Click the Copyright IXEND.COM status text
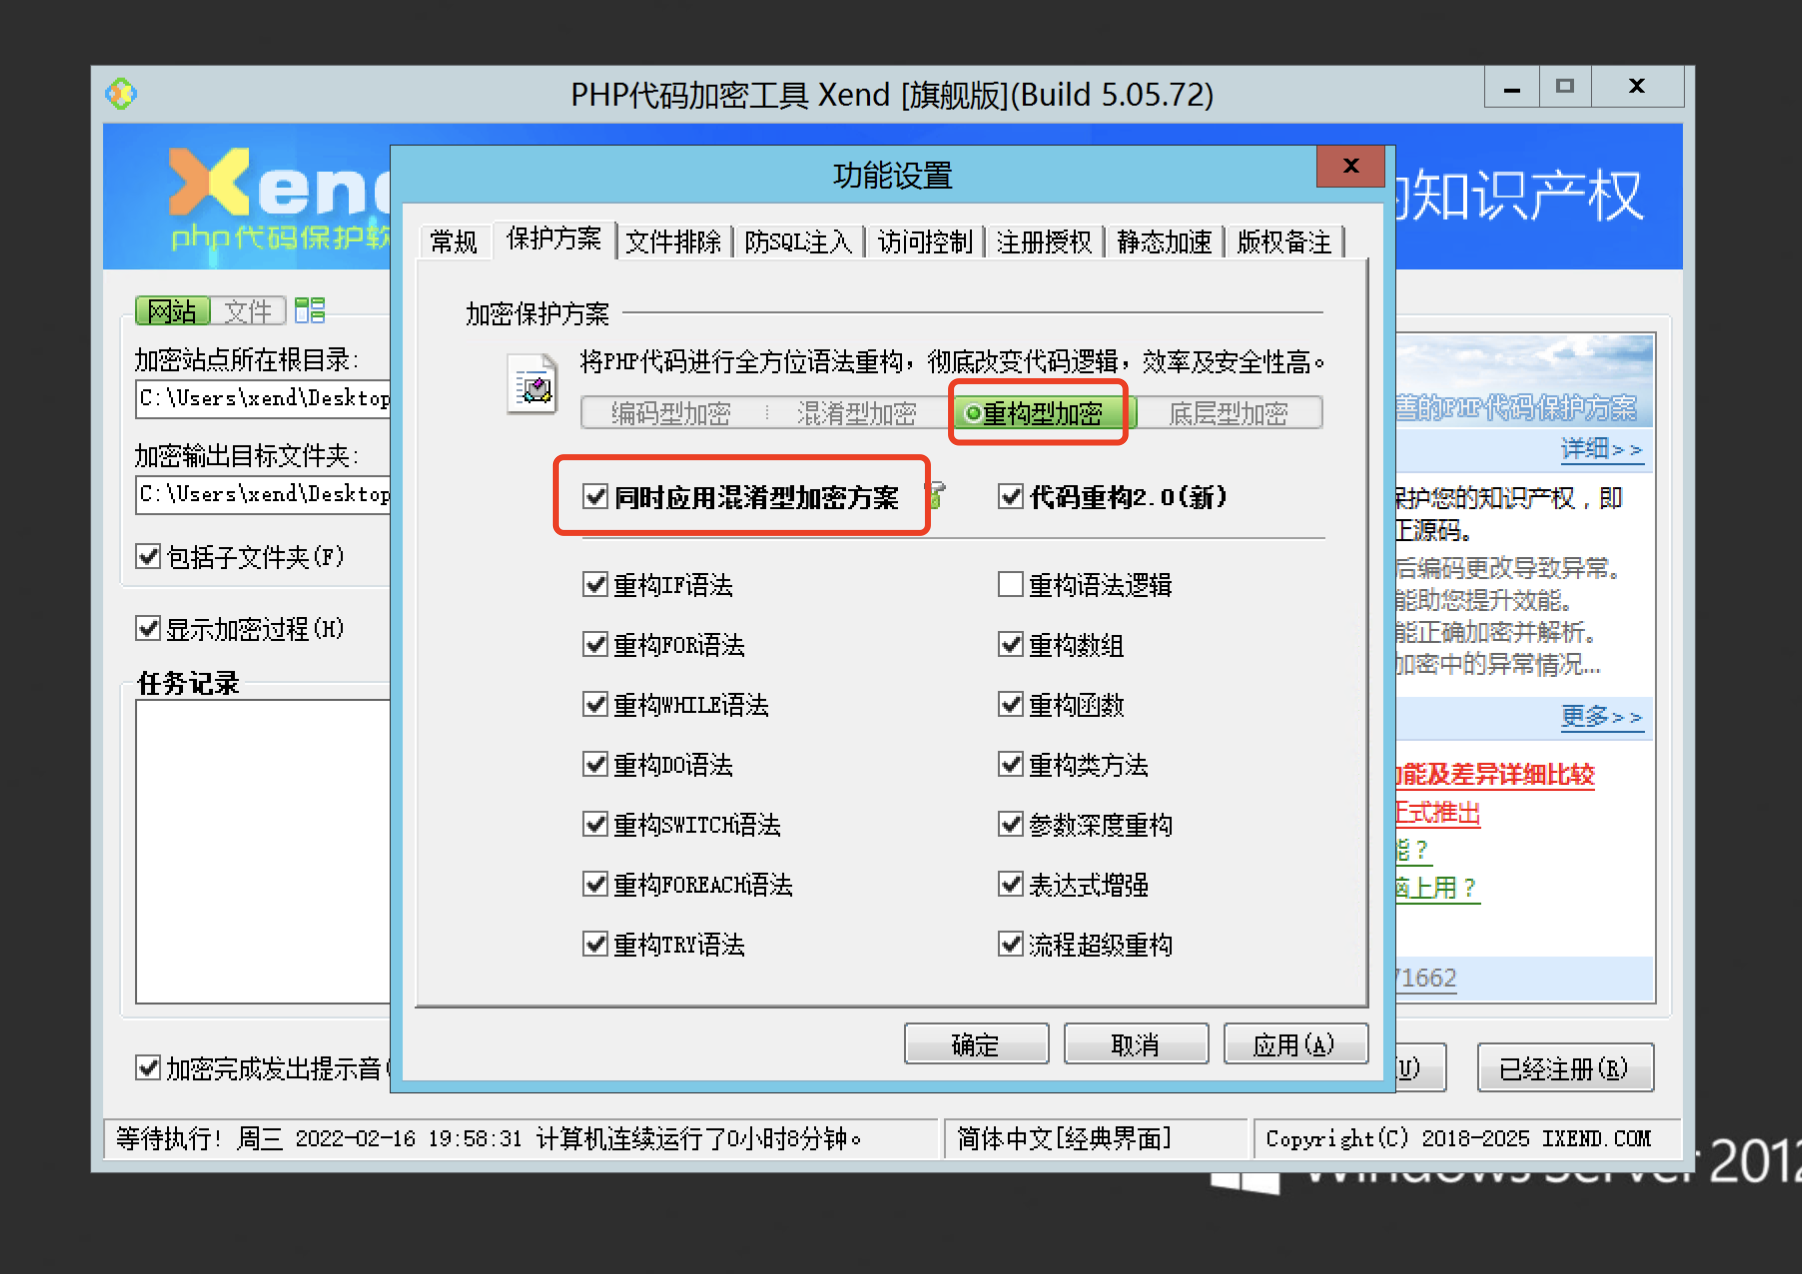This screenshot has height=1274, width=1802. (x=1459, y=1138)
